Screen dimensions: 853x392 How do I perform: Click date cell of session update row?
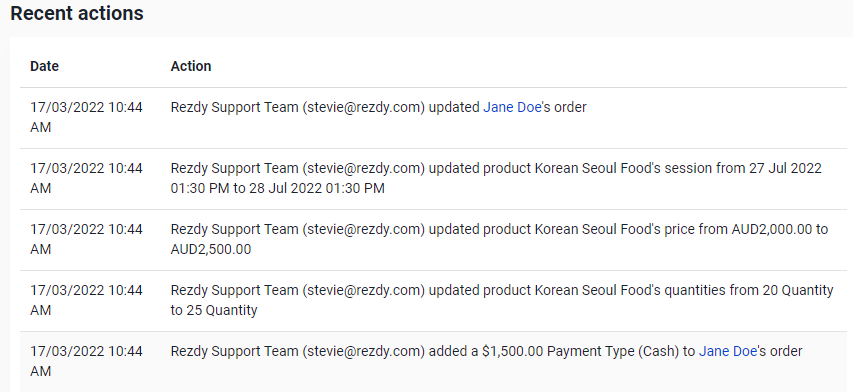point(86,178)
